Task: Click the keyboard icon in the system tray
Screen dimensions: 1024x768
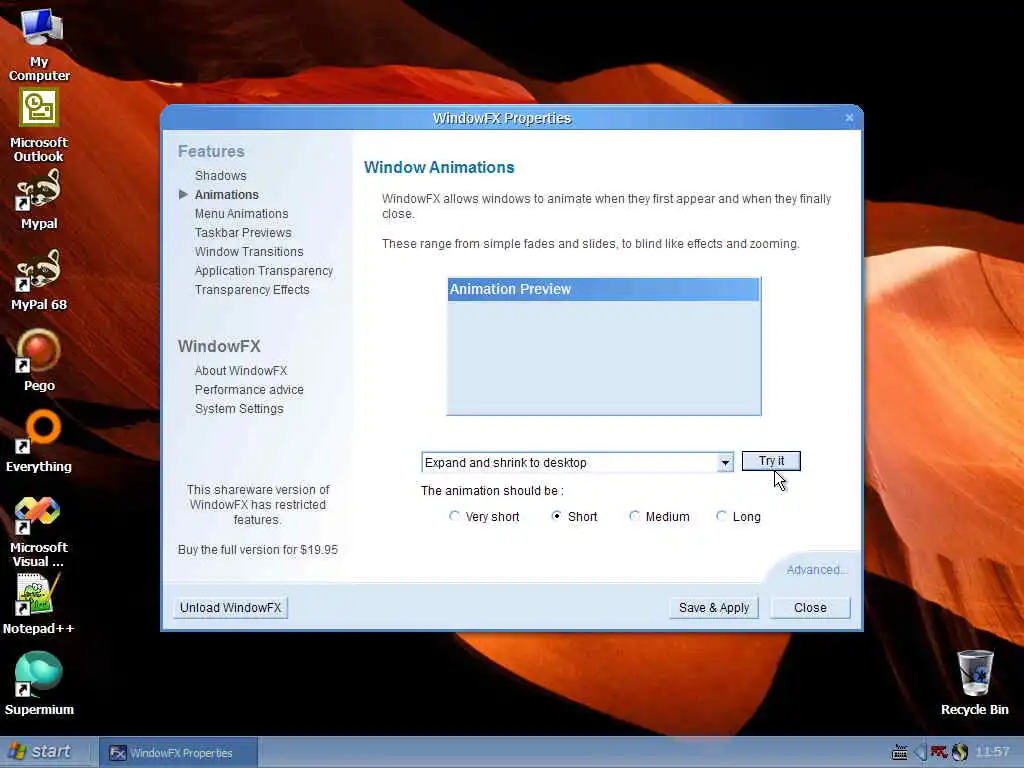Action: pos(899,753)
